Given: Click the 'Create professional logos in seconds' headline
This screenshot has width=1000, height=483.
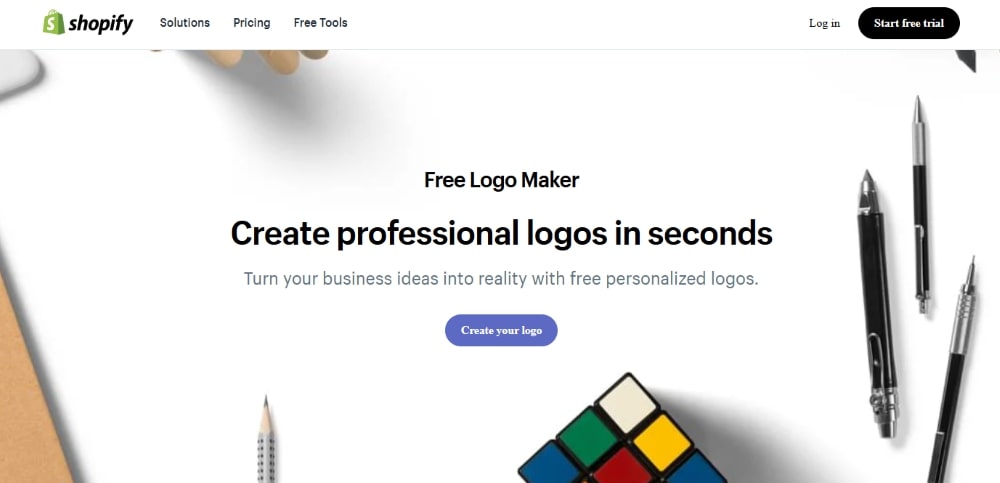Looking at the screenshot, I should pos(501,233).
